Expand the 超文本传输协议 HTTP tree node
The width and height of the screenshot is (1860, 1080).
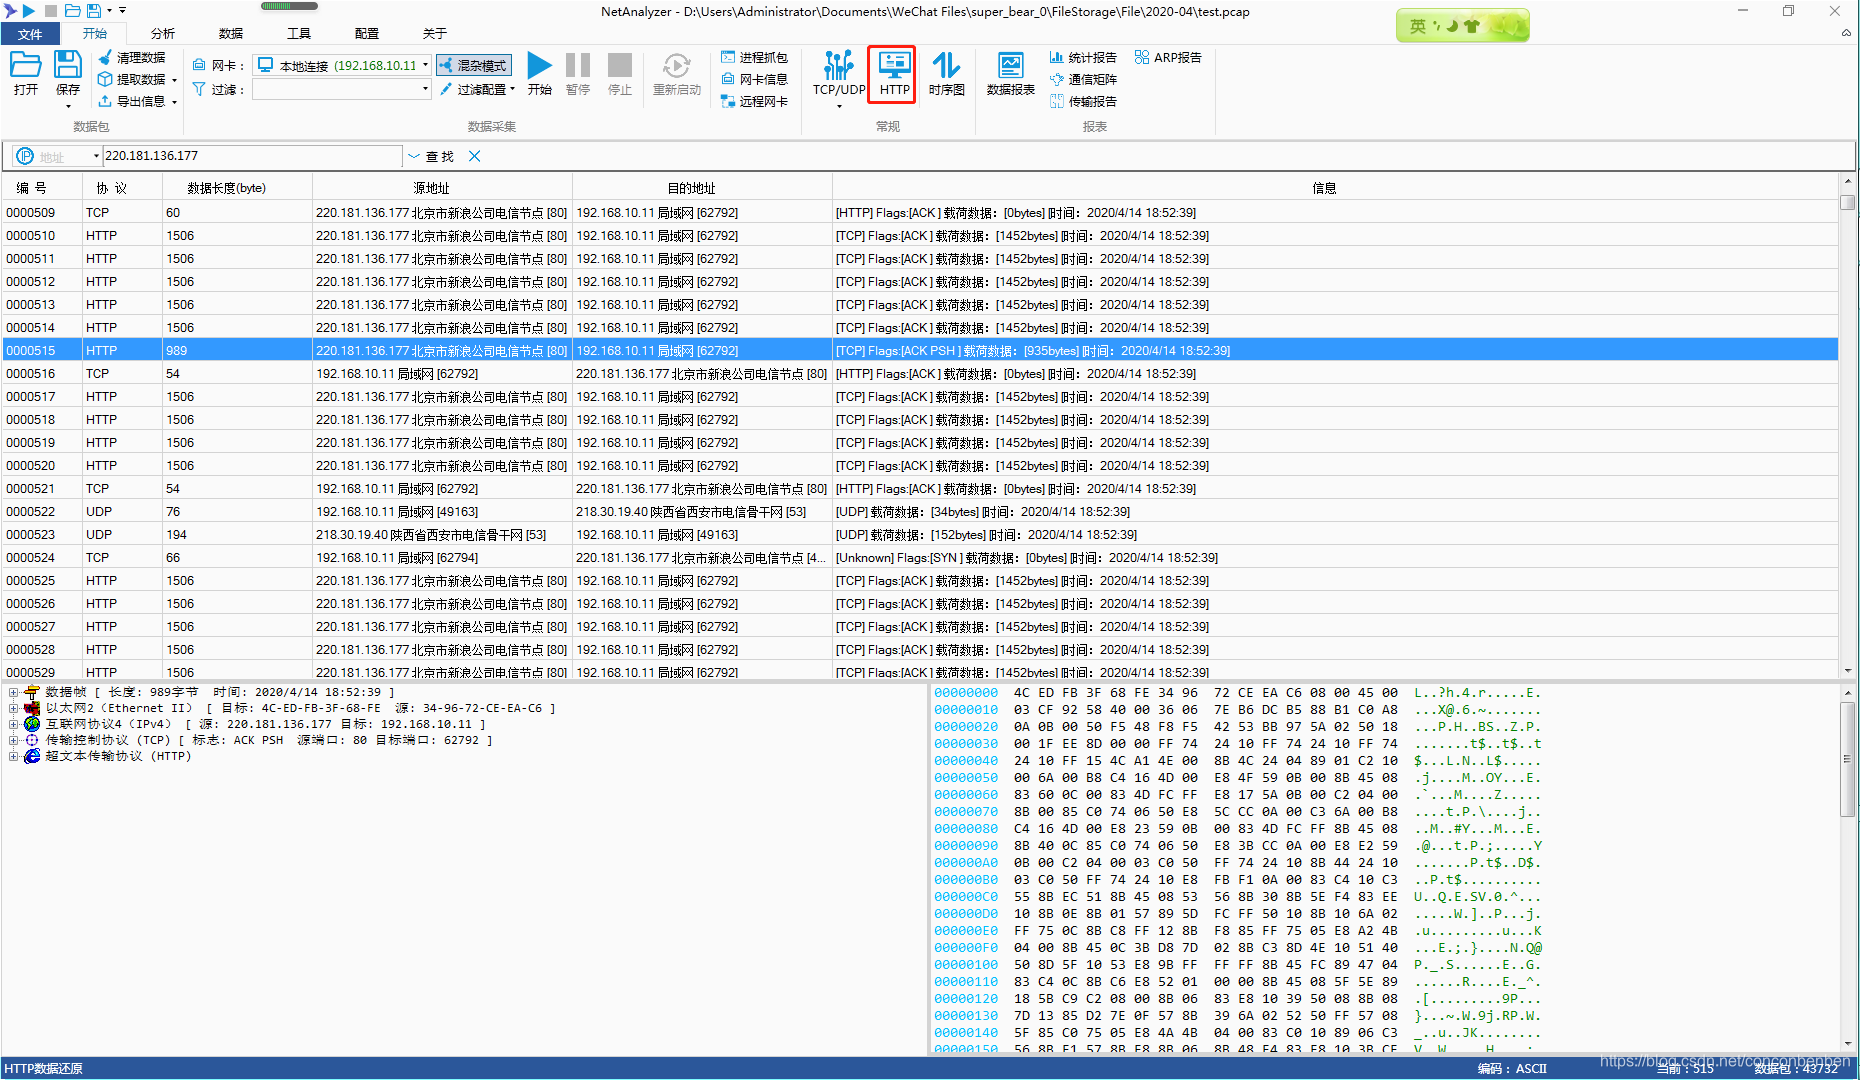pos(15,756)
